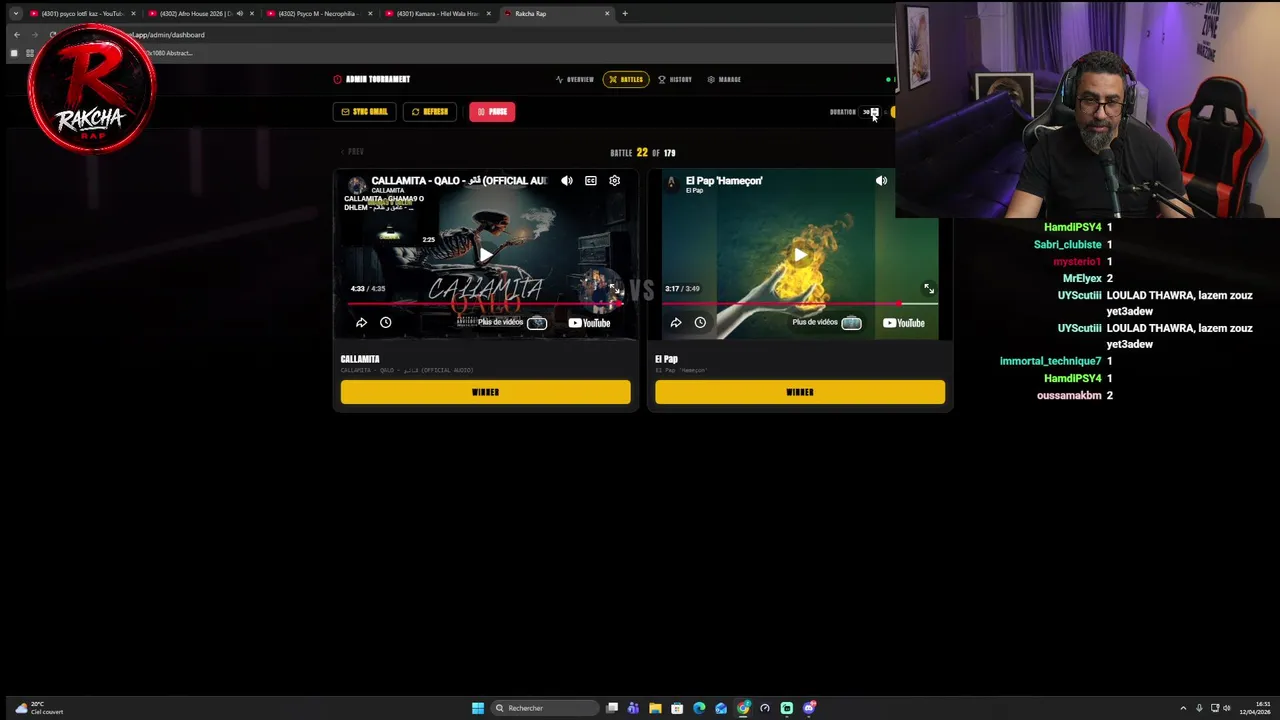Seek on the El Pap video progress bar
Screen dimensions: 1280x720
tap(800, 303)
